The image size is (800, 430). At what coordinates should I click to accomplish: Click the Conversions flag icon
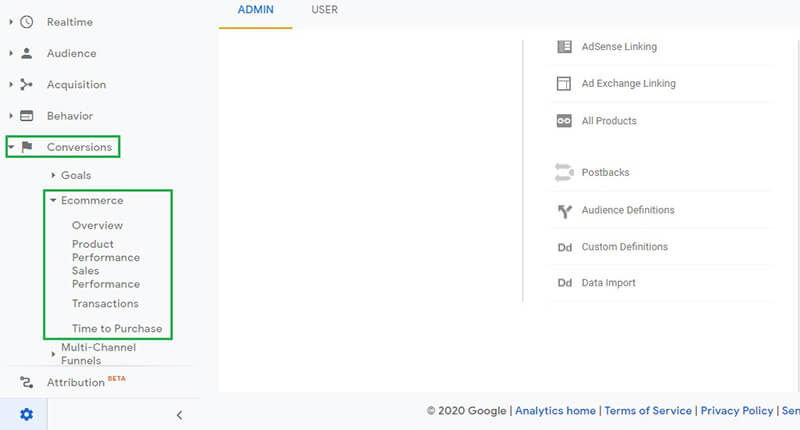click(27, 147)
